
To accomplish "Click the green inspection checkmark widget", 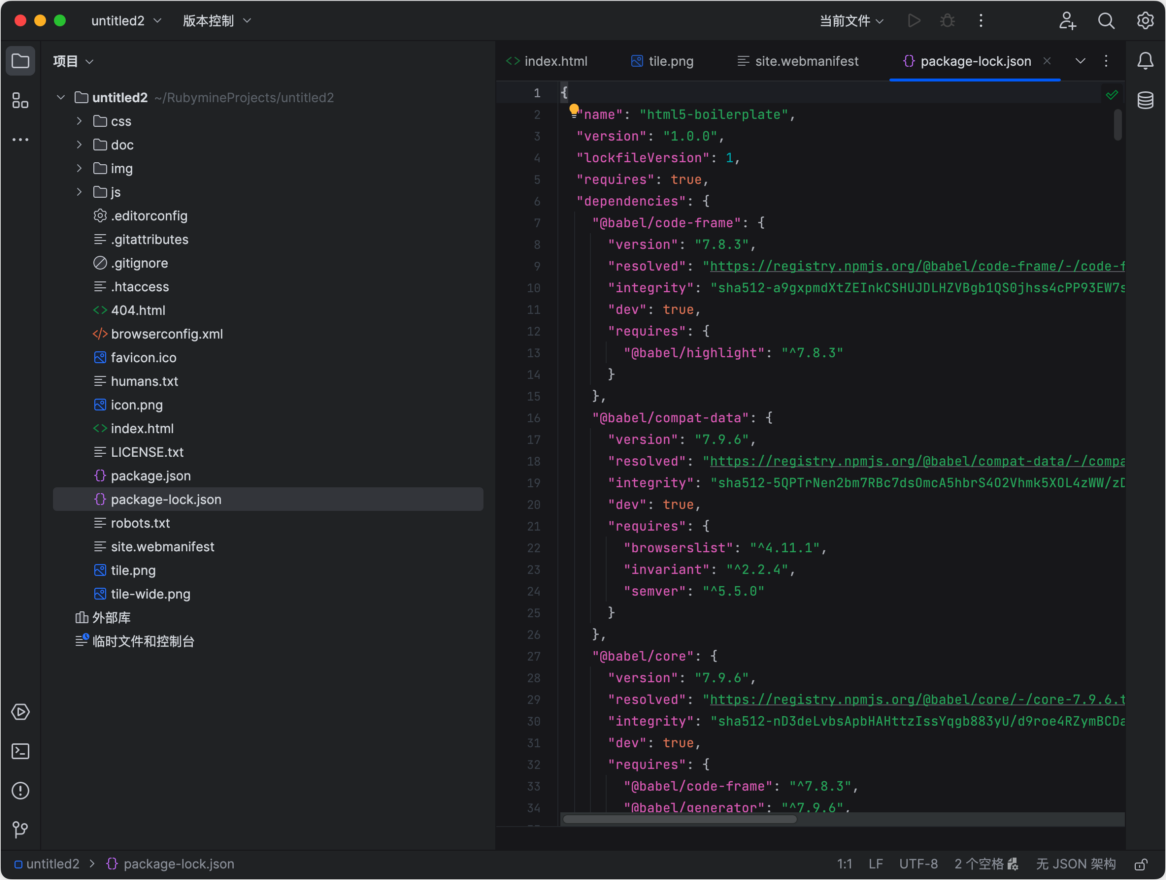I will [1112, 94].
